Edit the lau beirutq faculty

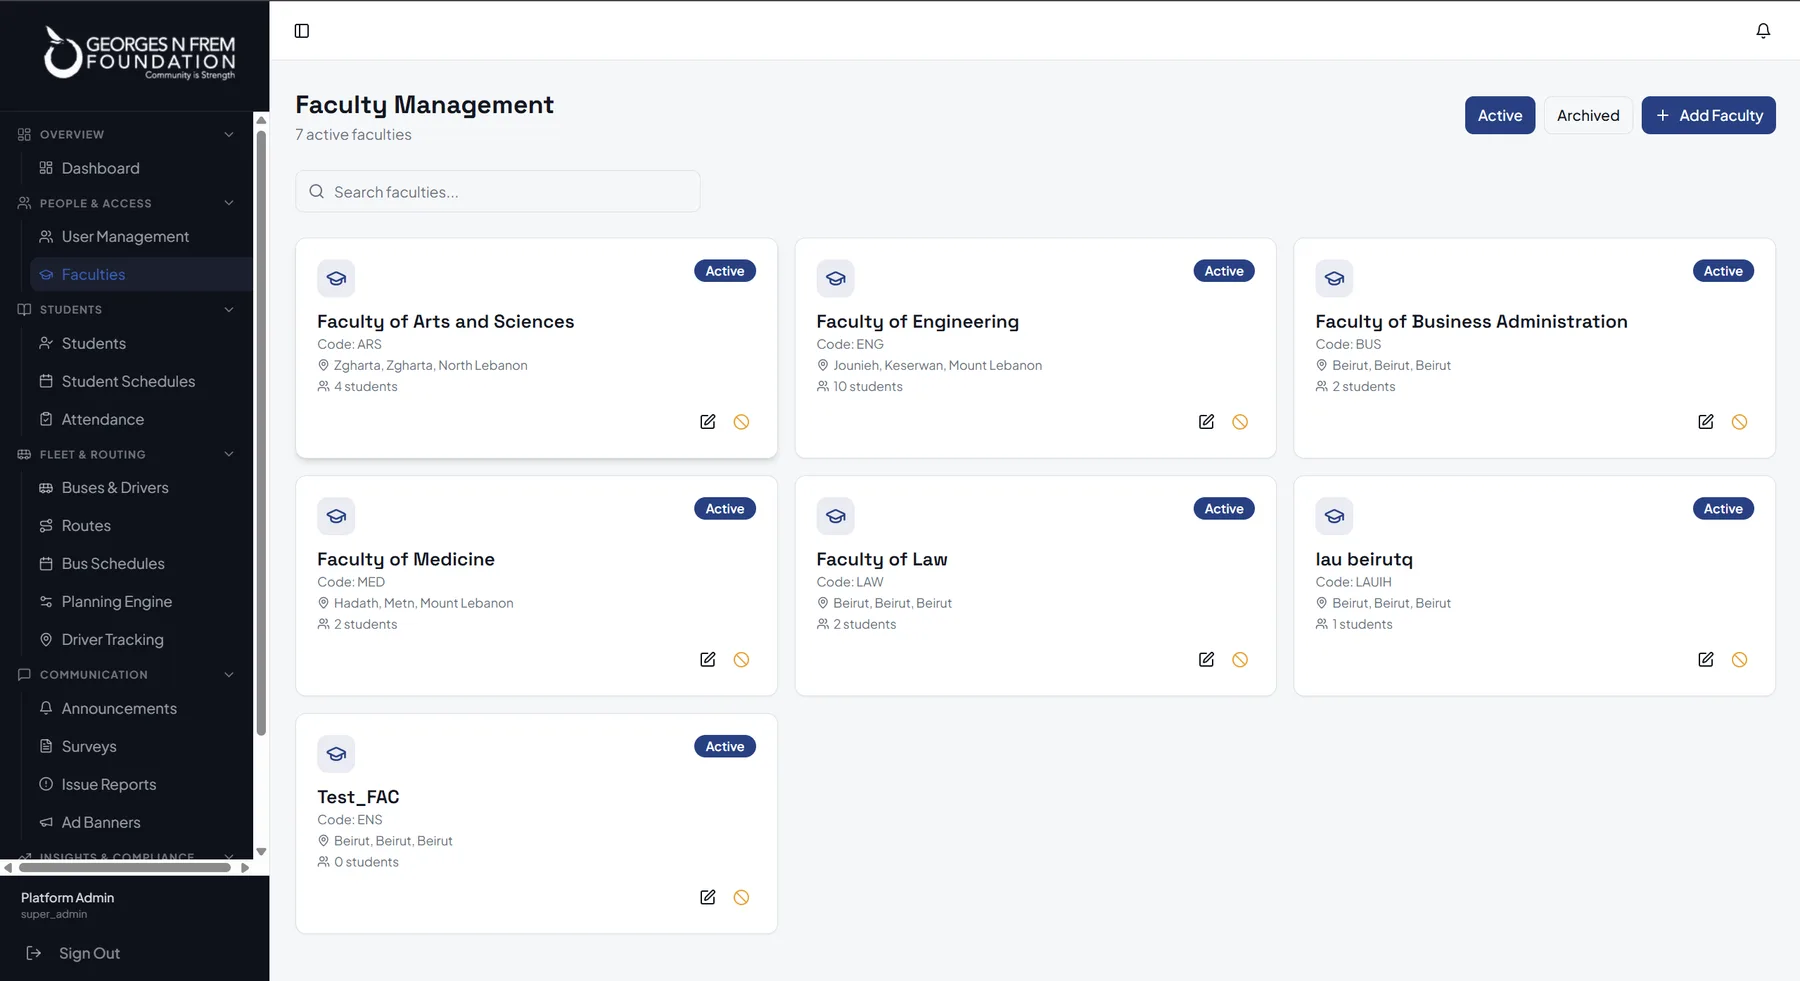tap(1706, 660)
